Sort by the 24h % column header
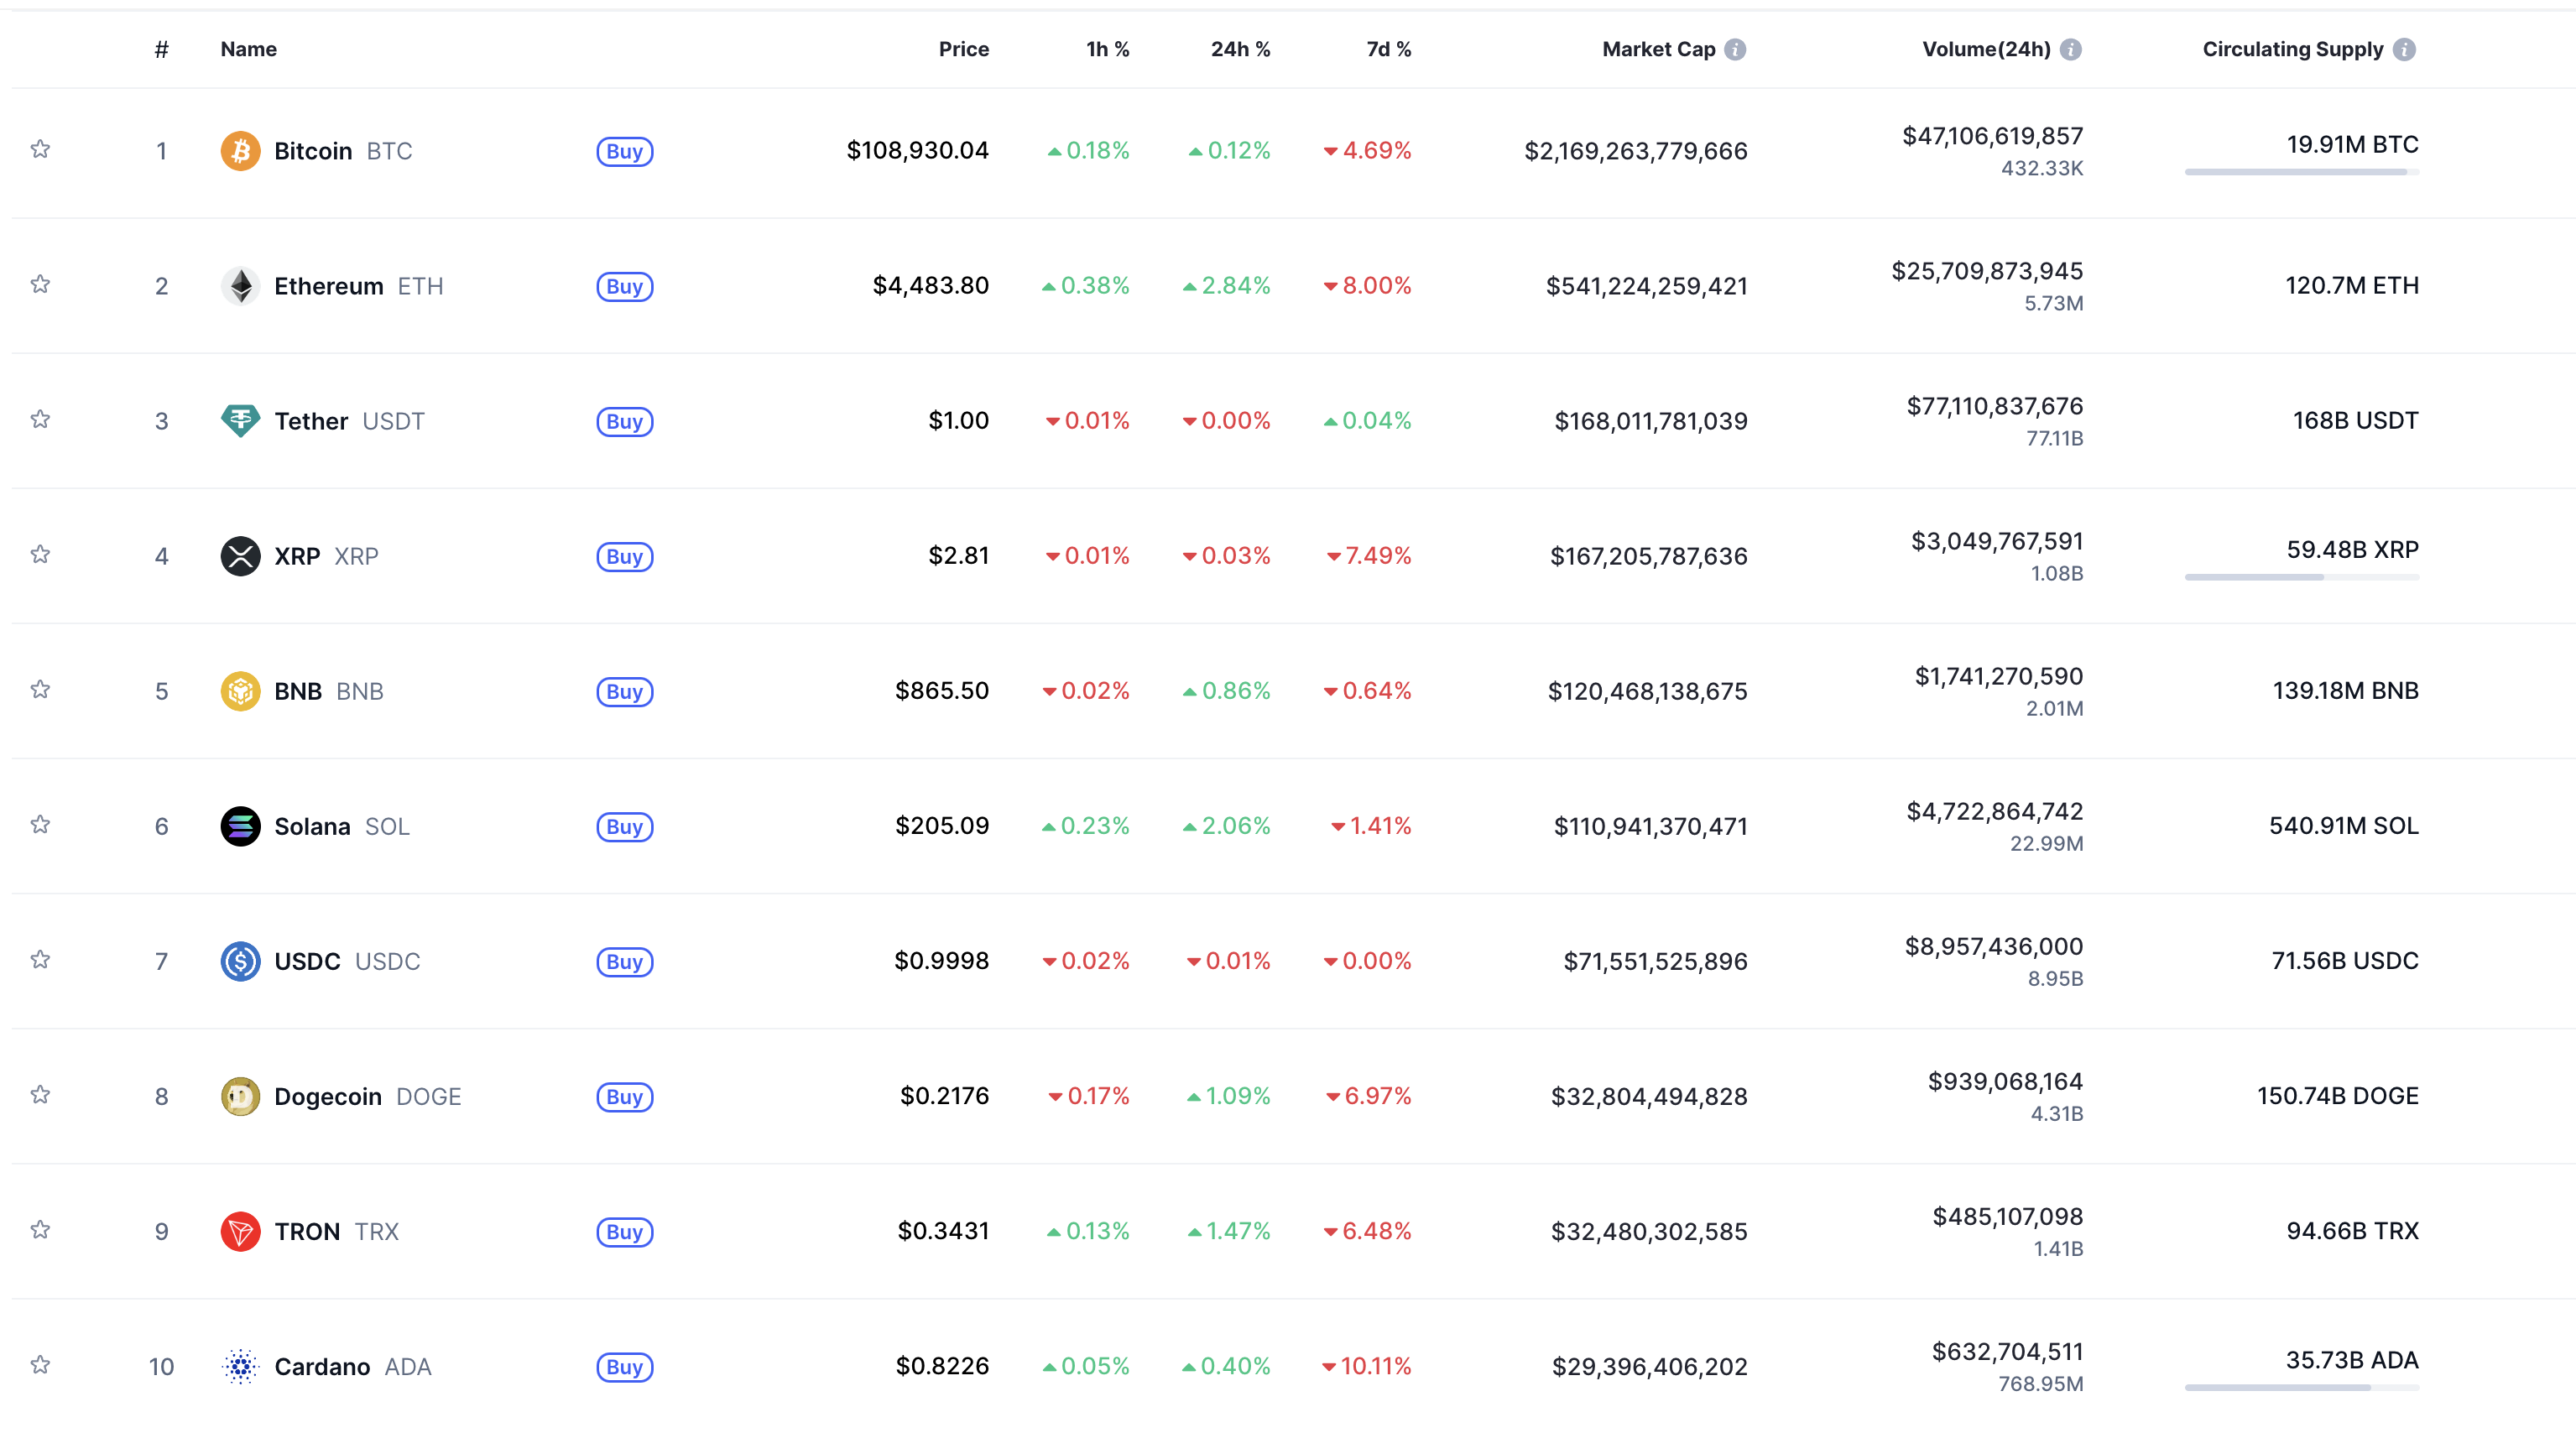The height and width of the screenshot is (1433, 2576). [1240, 49]
